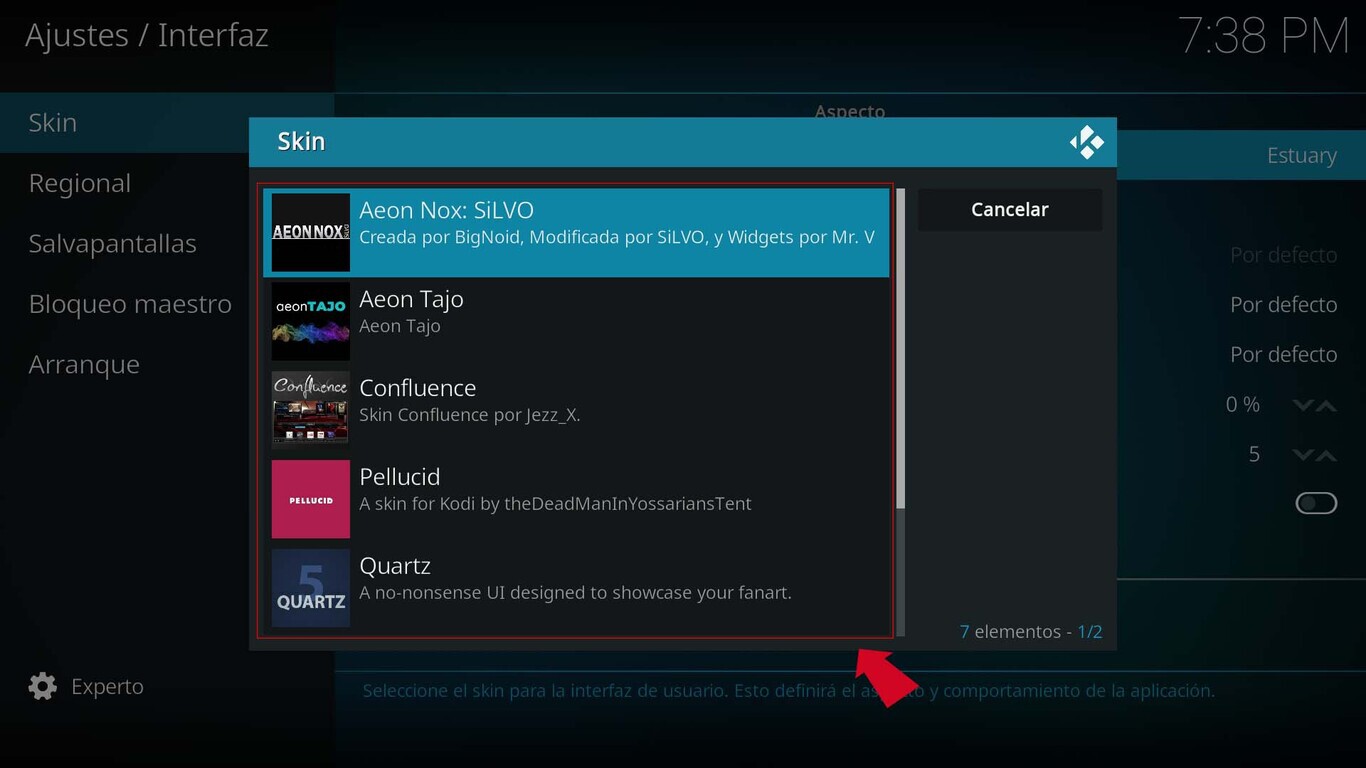Highlight the Skin sidebar entry
This screenshot has width=1366, height=768.
coord(52,122)
